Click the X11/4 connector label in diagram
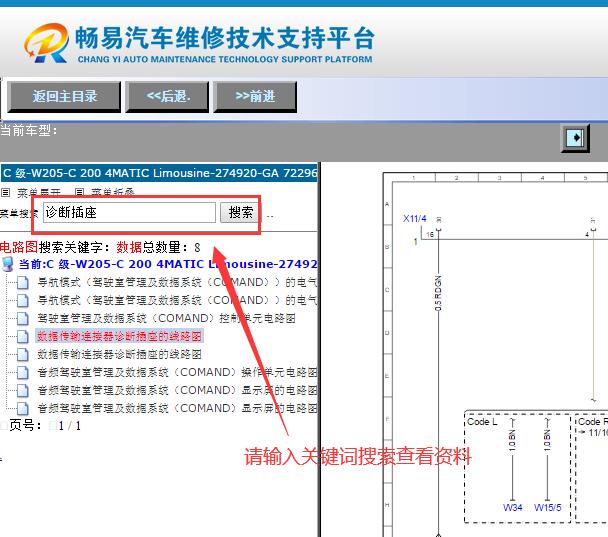Viewport: 608px width, 537px height. pos(415,219)
